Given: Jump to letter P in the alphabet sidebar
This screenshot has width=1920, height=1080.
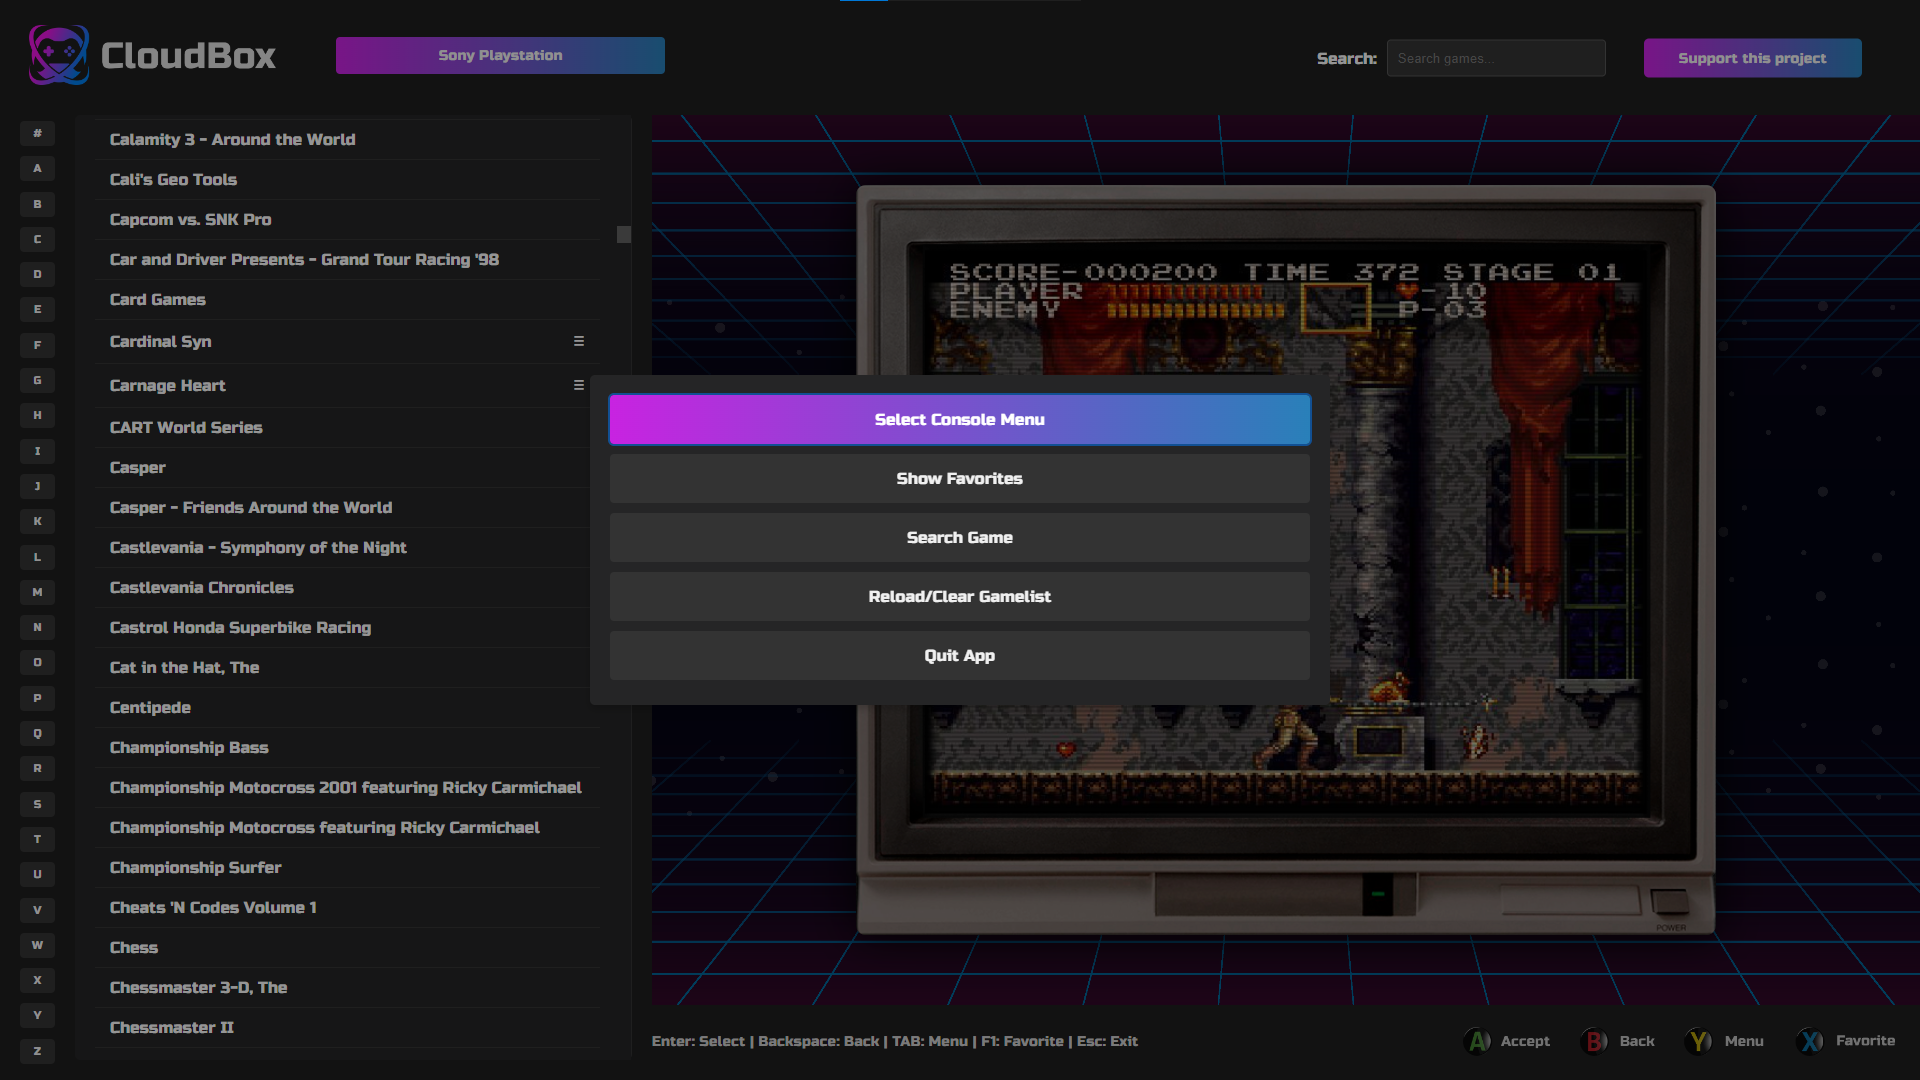Looking at the screenshot, I should pyautogui.click(x=37, y=698).
